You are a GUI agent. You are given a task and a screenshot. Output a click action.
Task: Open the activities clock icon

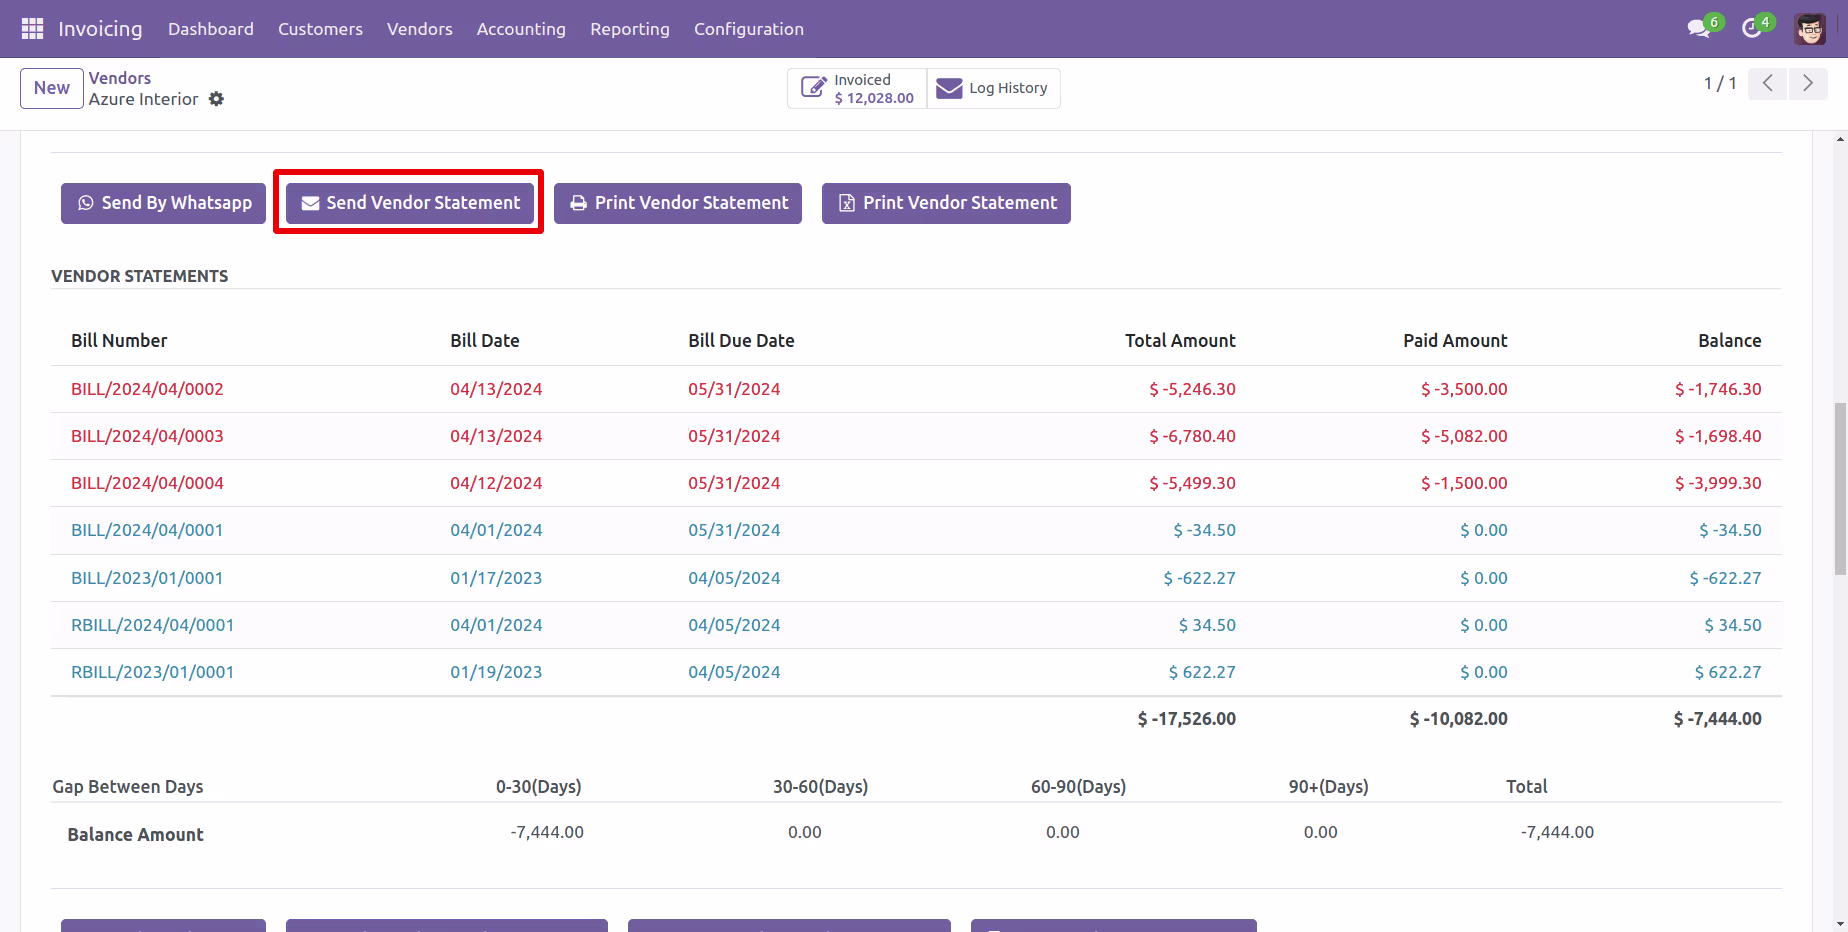tap(1751, 28)
